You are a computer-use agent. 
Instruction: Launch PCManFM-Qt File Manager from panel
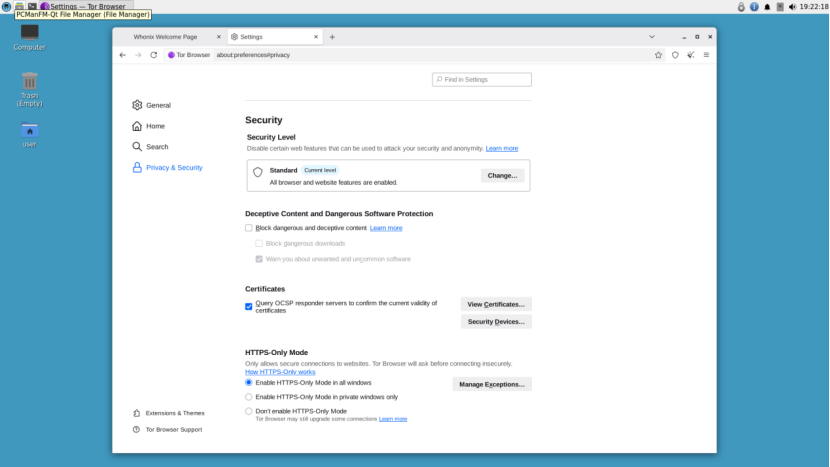point(19,6)
